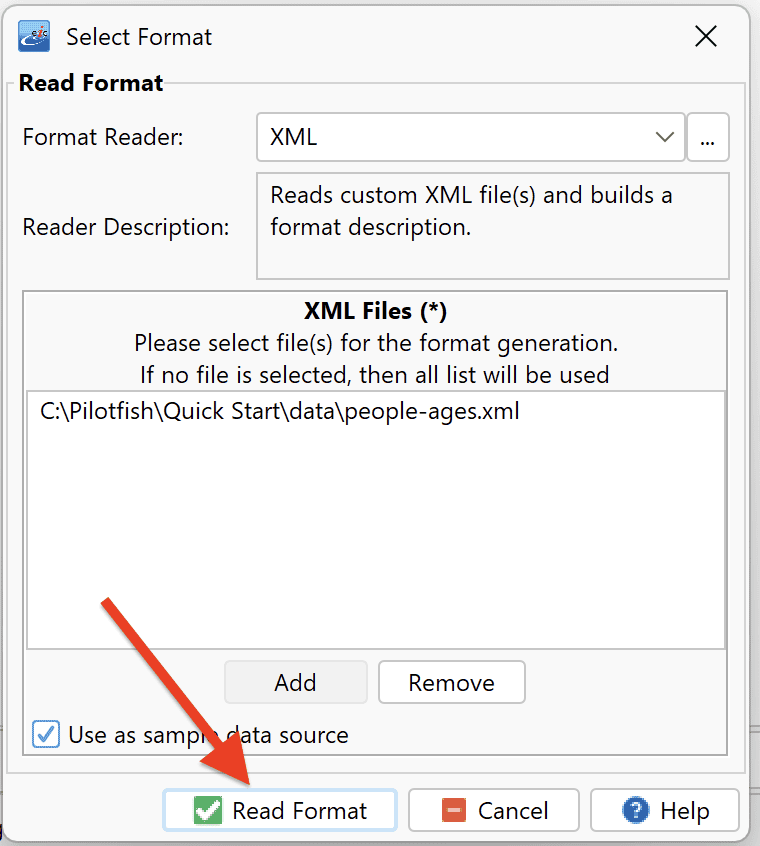Click the Cancel button text
Viewport: 760px width, 846px height.
point(513,811)
